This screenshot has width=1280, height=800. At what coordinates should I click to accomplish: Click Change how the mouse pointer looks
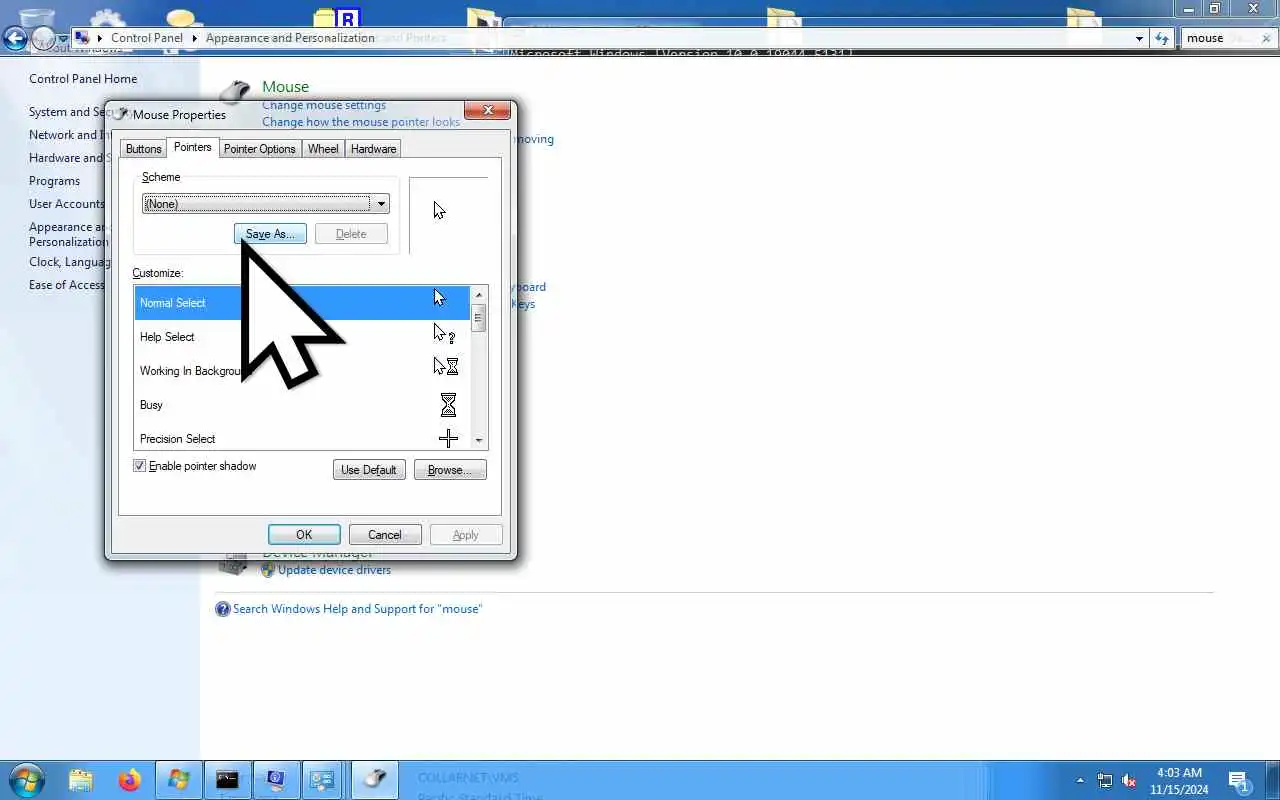point(361,122)
